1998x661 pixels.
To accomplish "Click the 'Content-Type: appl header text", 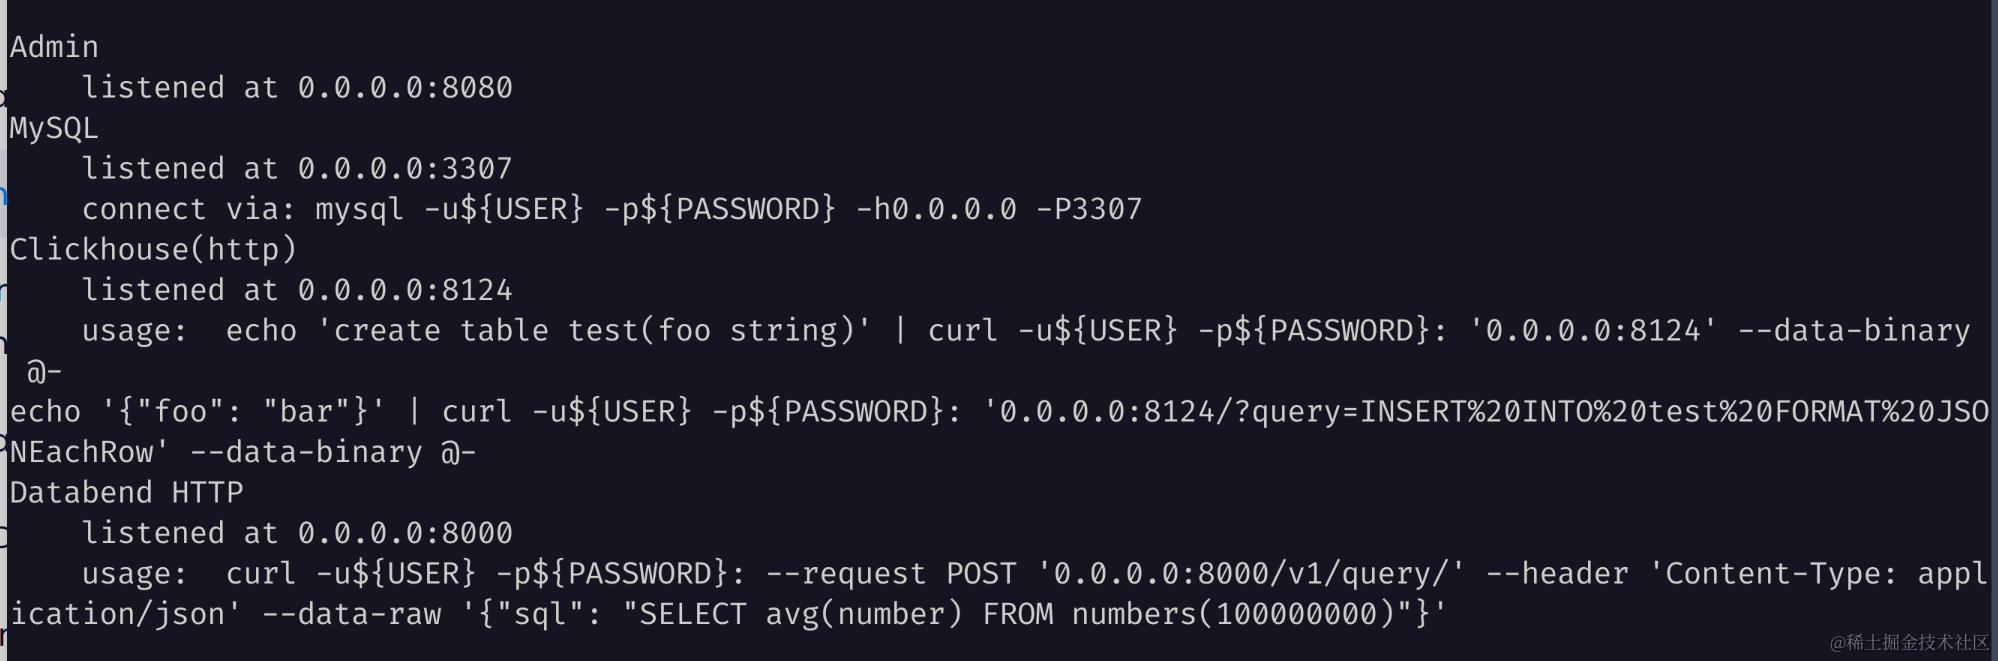I will click(1818, 574).
